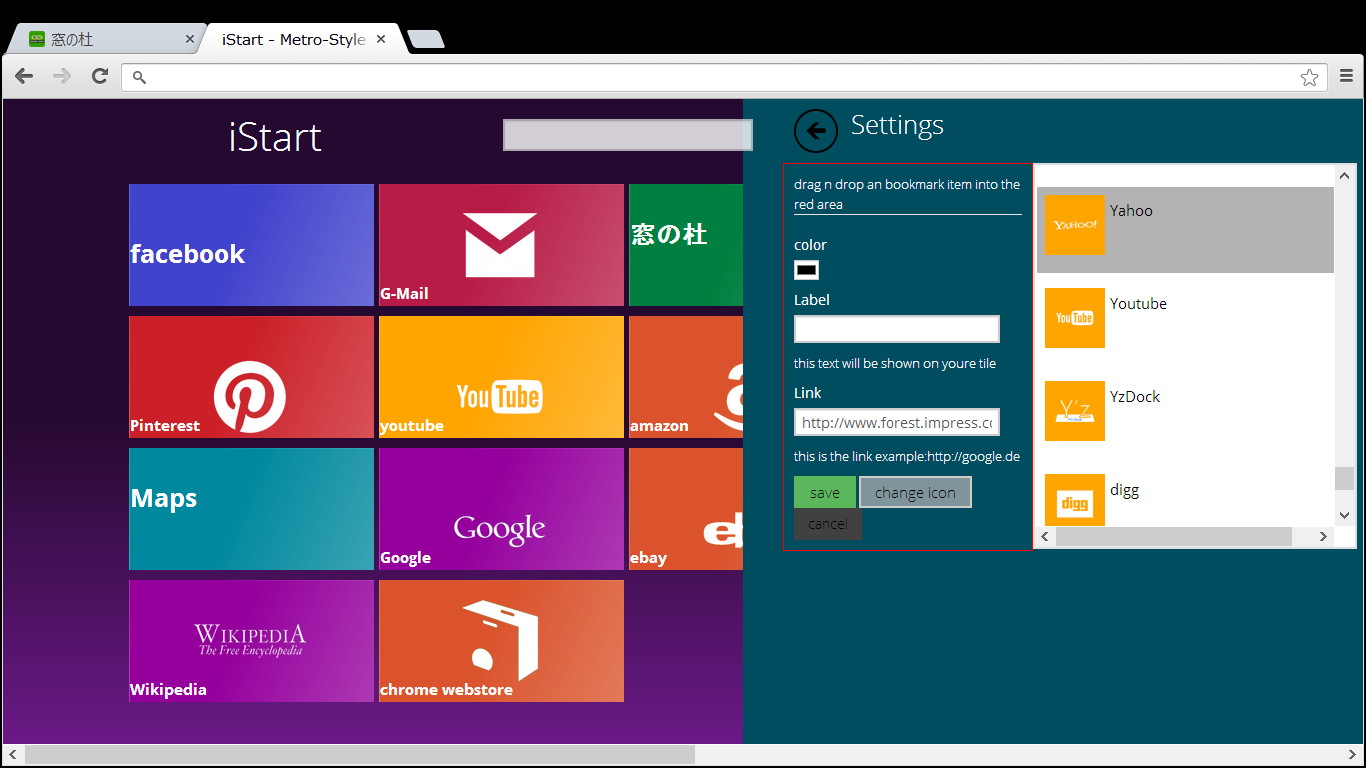Open the facebook tile

pos(251,245)
